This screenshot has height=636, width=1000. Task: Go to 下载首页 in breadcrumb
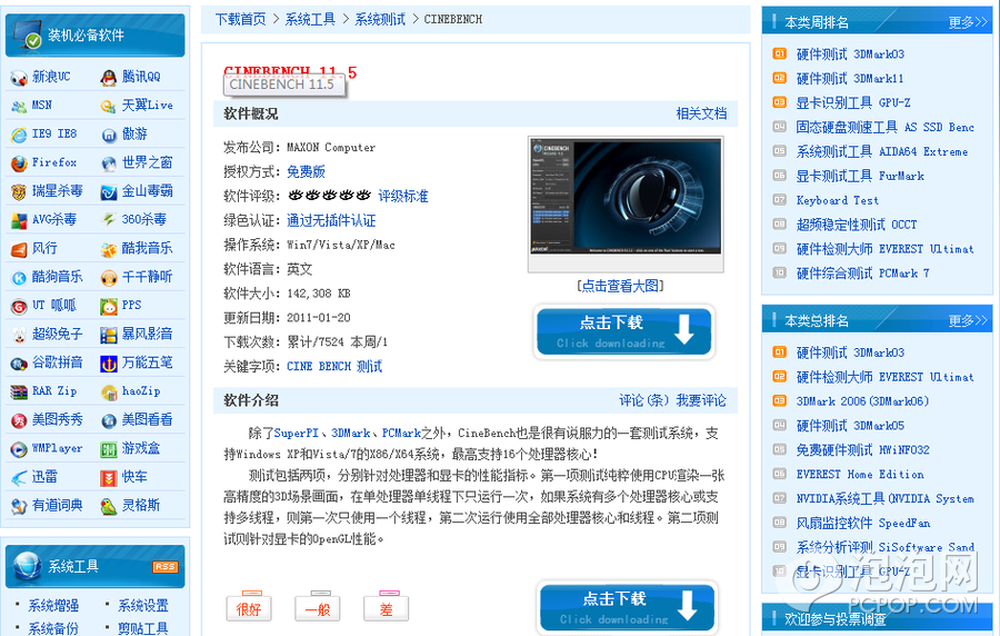pyautogui.click(x=240, y=19)
